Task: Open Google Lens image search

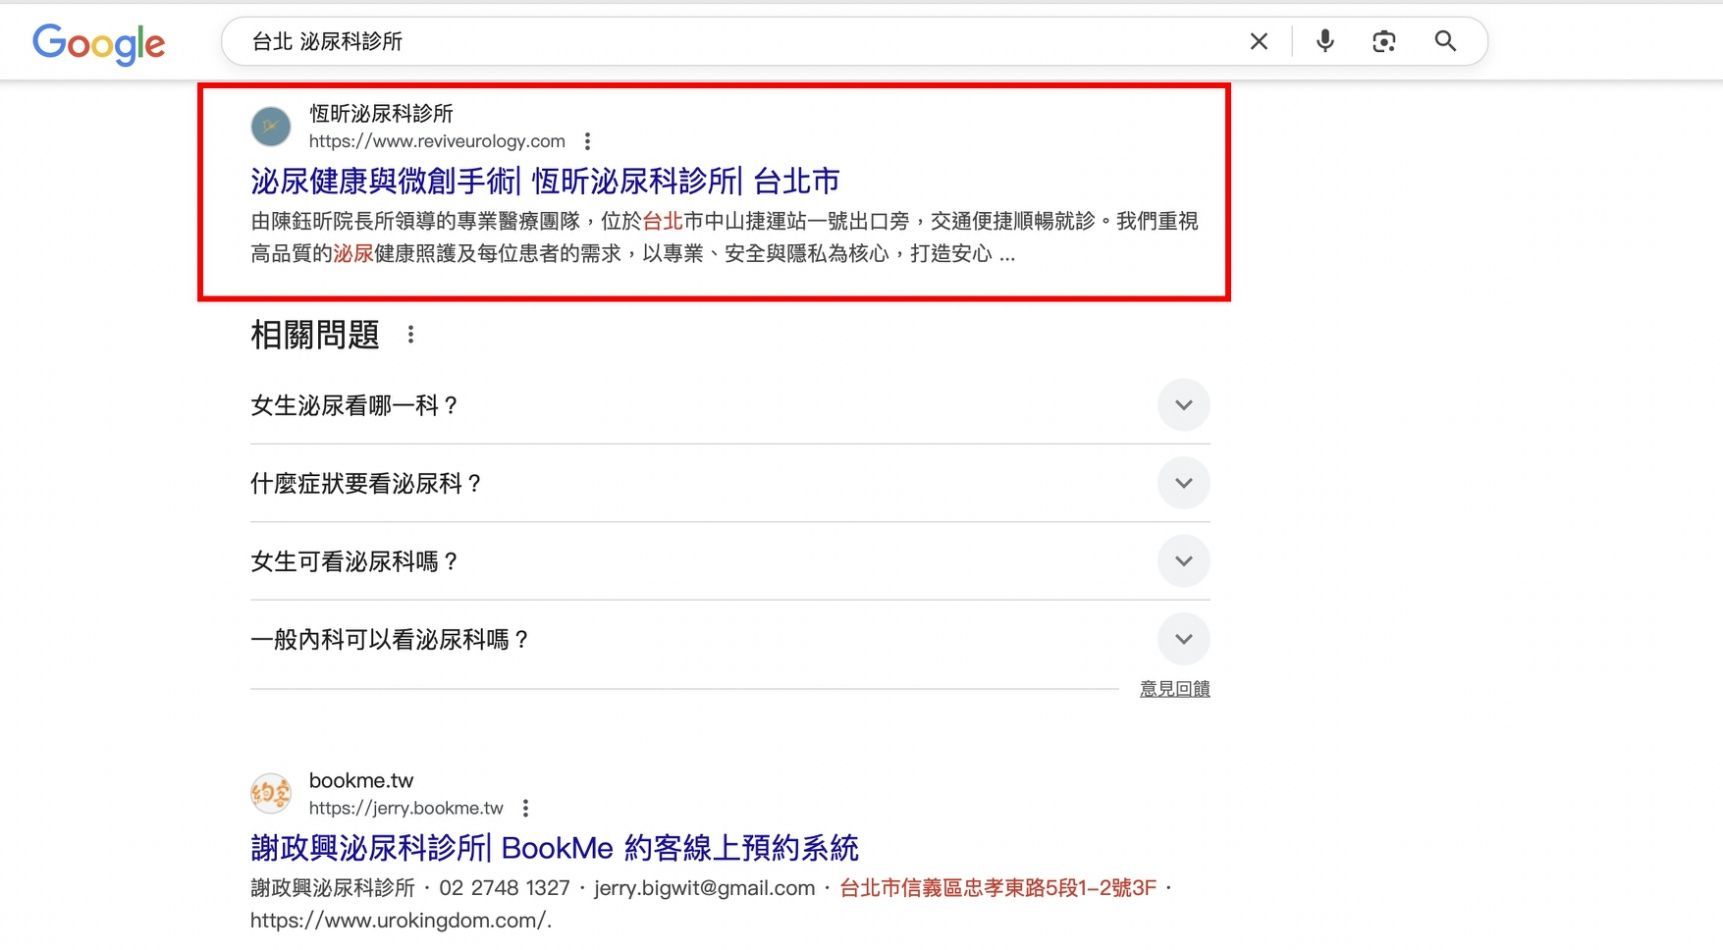Action: 1384,41
